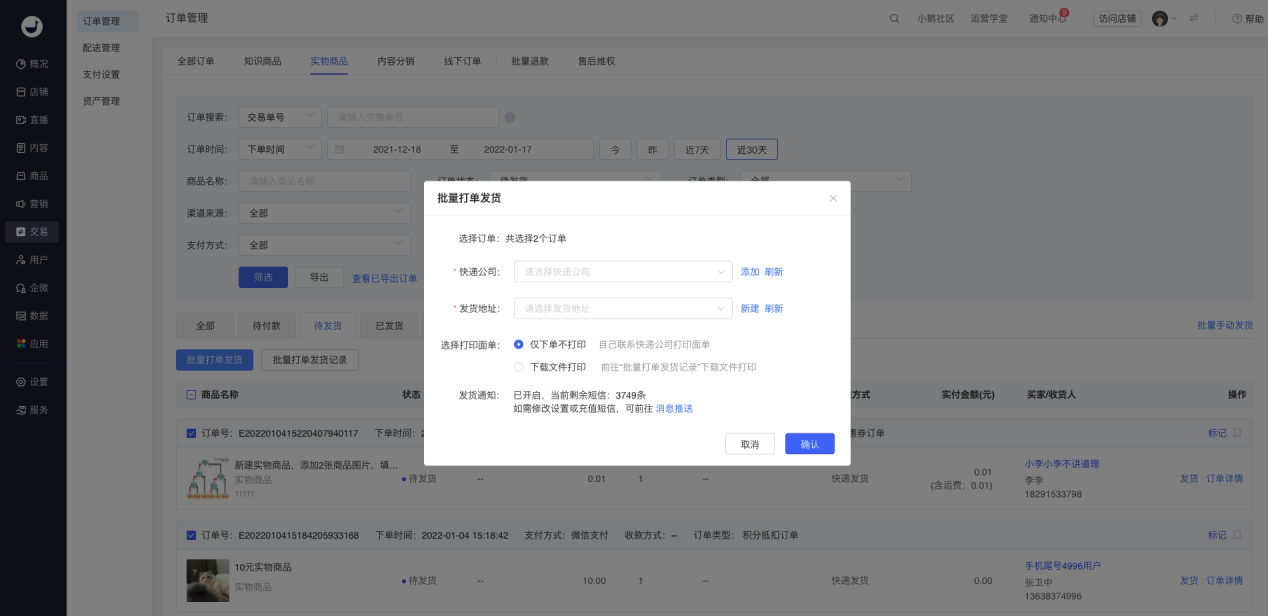Click the 访问店铺 button
Viewport: 1268px width, 616px height.
(1116, 18)
